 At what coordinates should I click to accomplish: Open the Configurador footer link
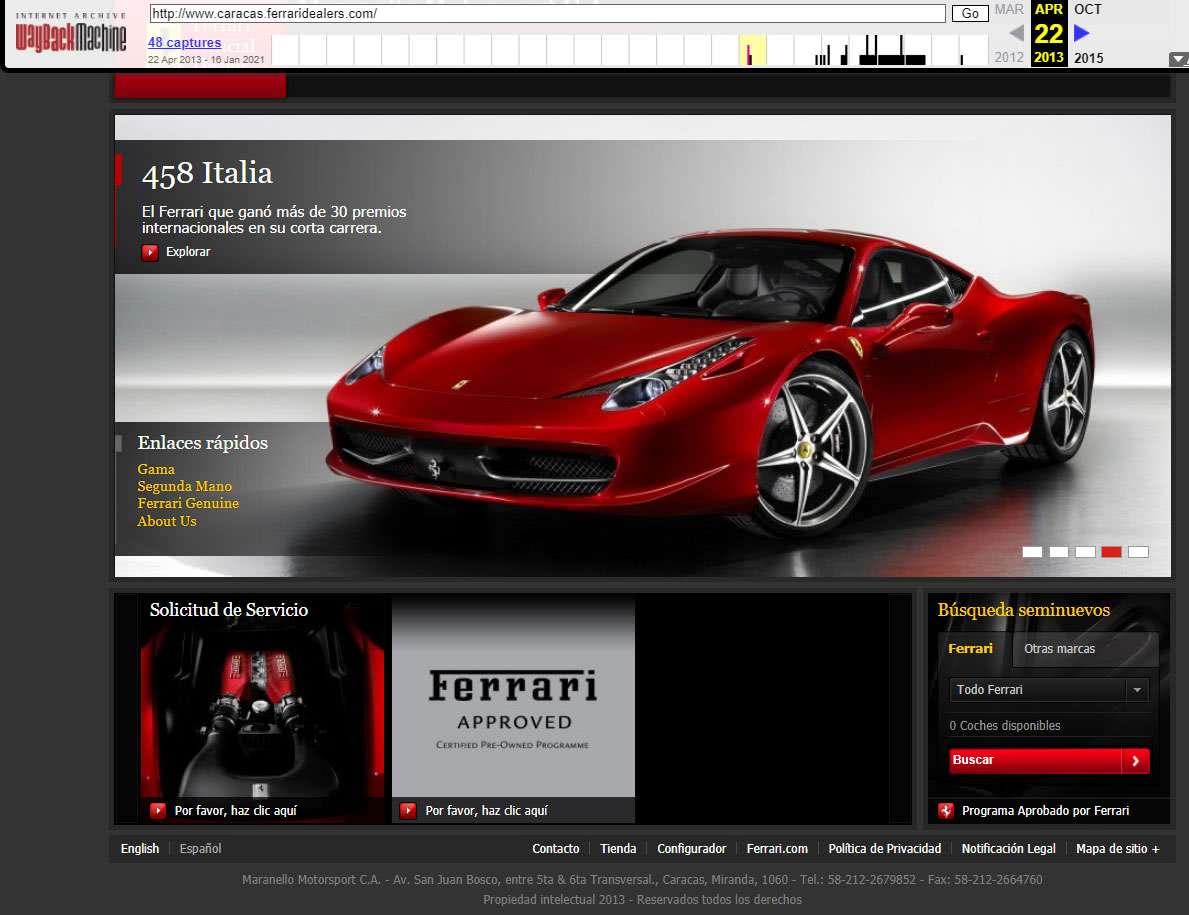692,848
